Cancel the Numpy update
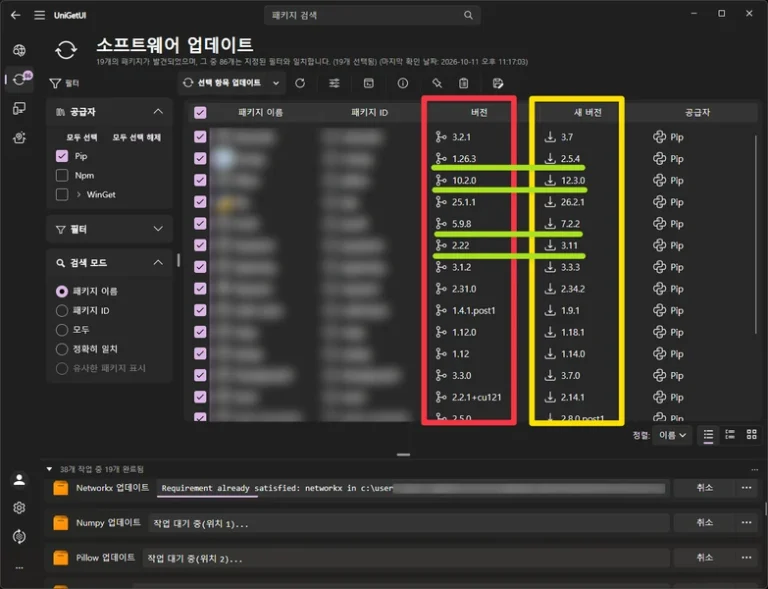Image resolution: width=768 pixels, height=589 pixels. coord(704,522)
